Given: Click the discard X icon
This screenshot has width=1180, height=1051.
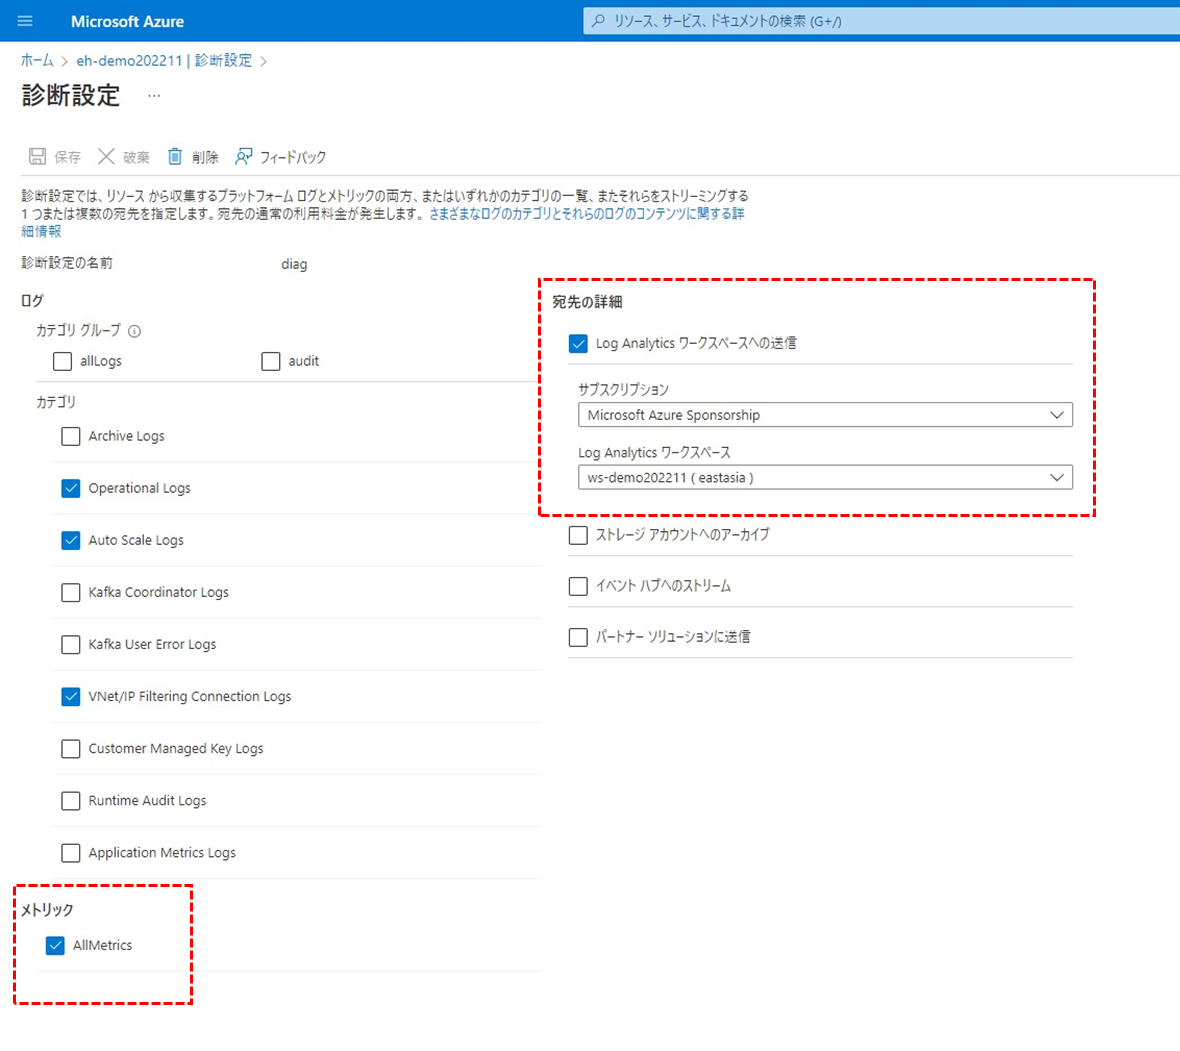Looking at the screenshot, I should [x=106, y=156].
